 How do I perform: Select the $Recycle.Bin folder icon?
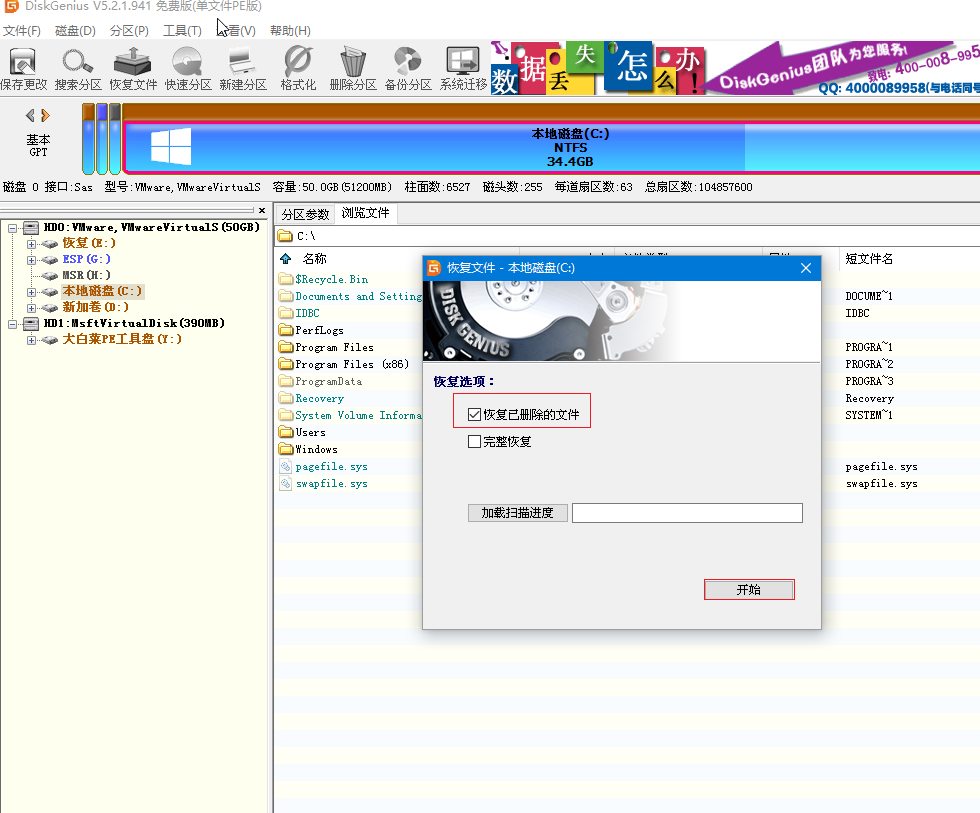pyautogui.click(x=286, y=279)
